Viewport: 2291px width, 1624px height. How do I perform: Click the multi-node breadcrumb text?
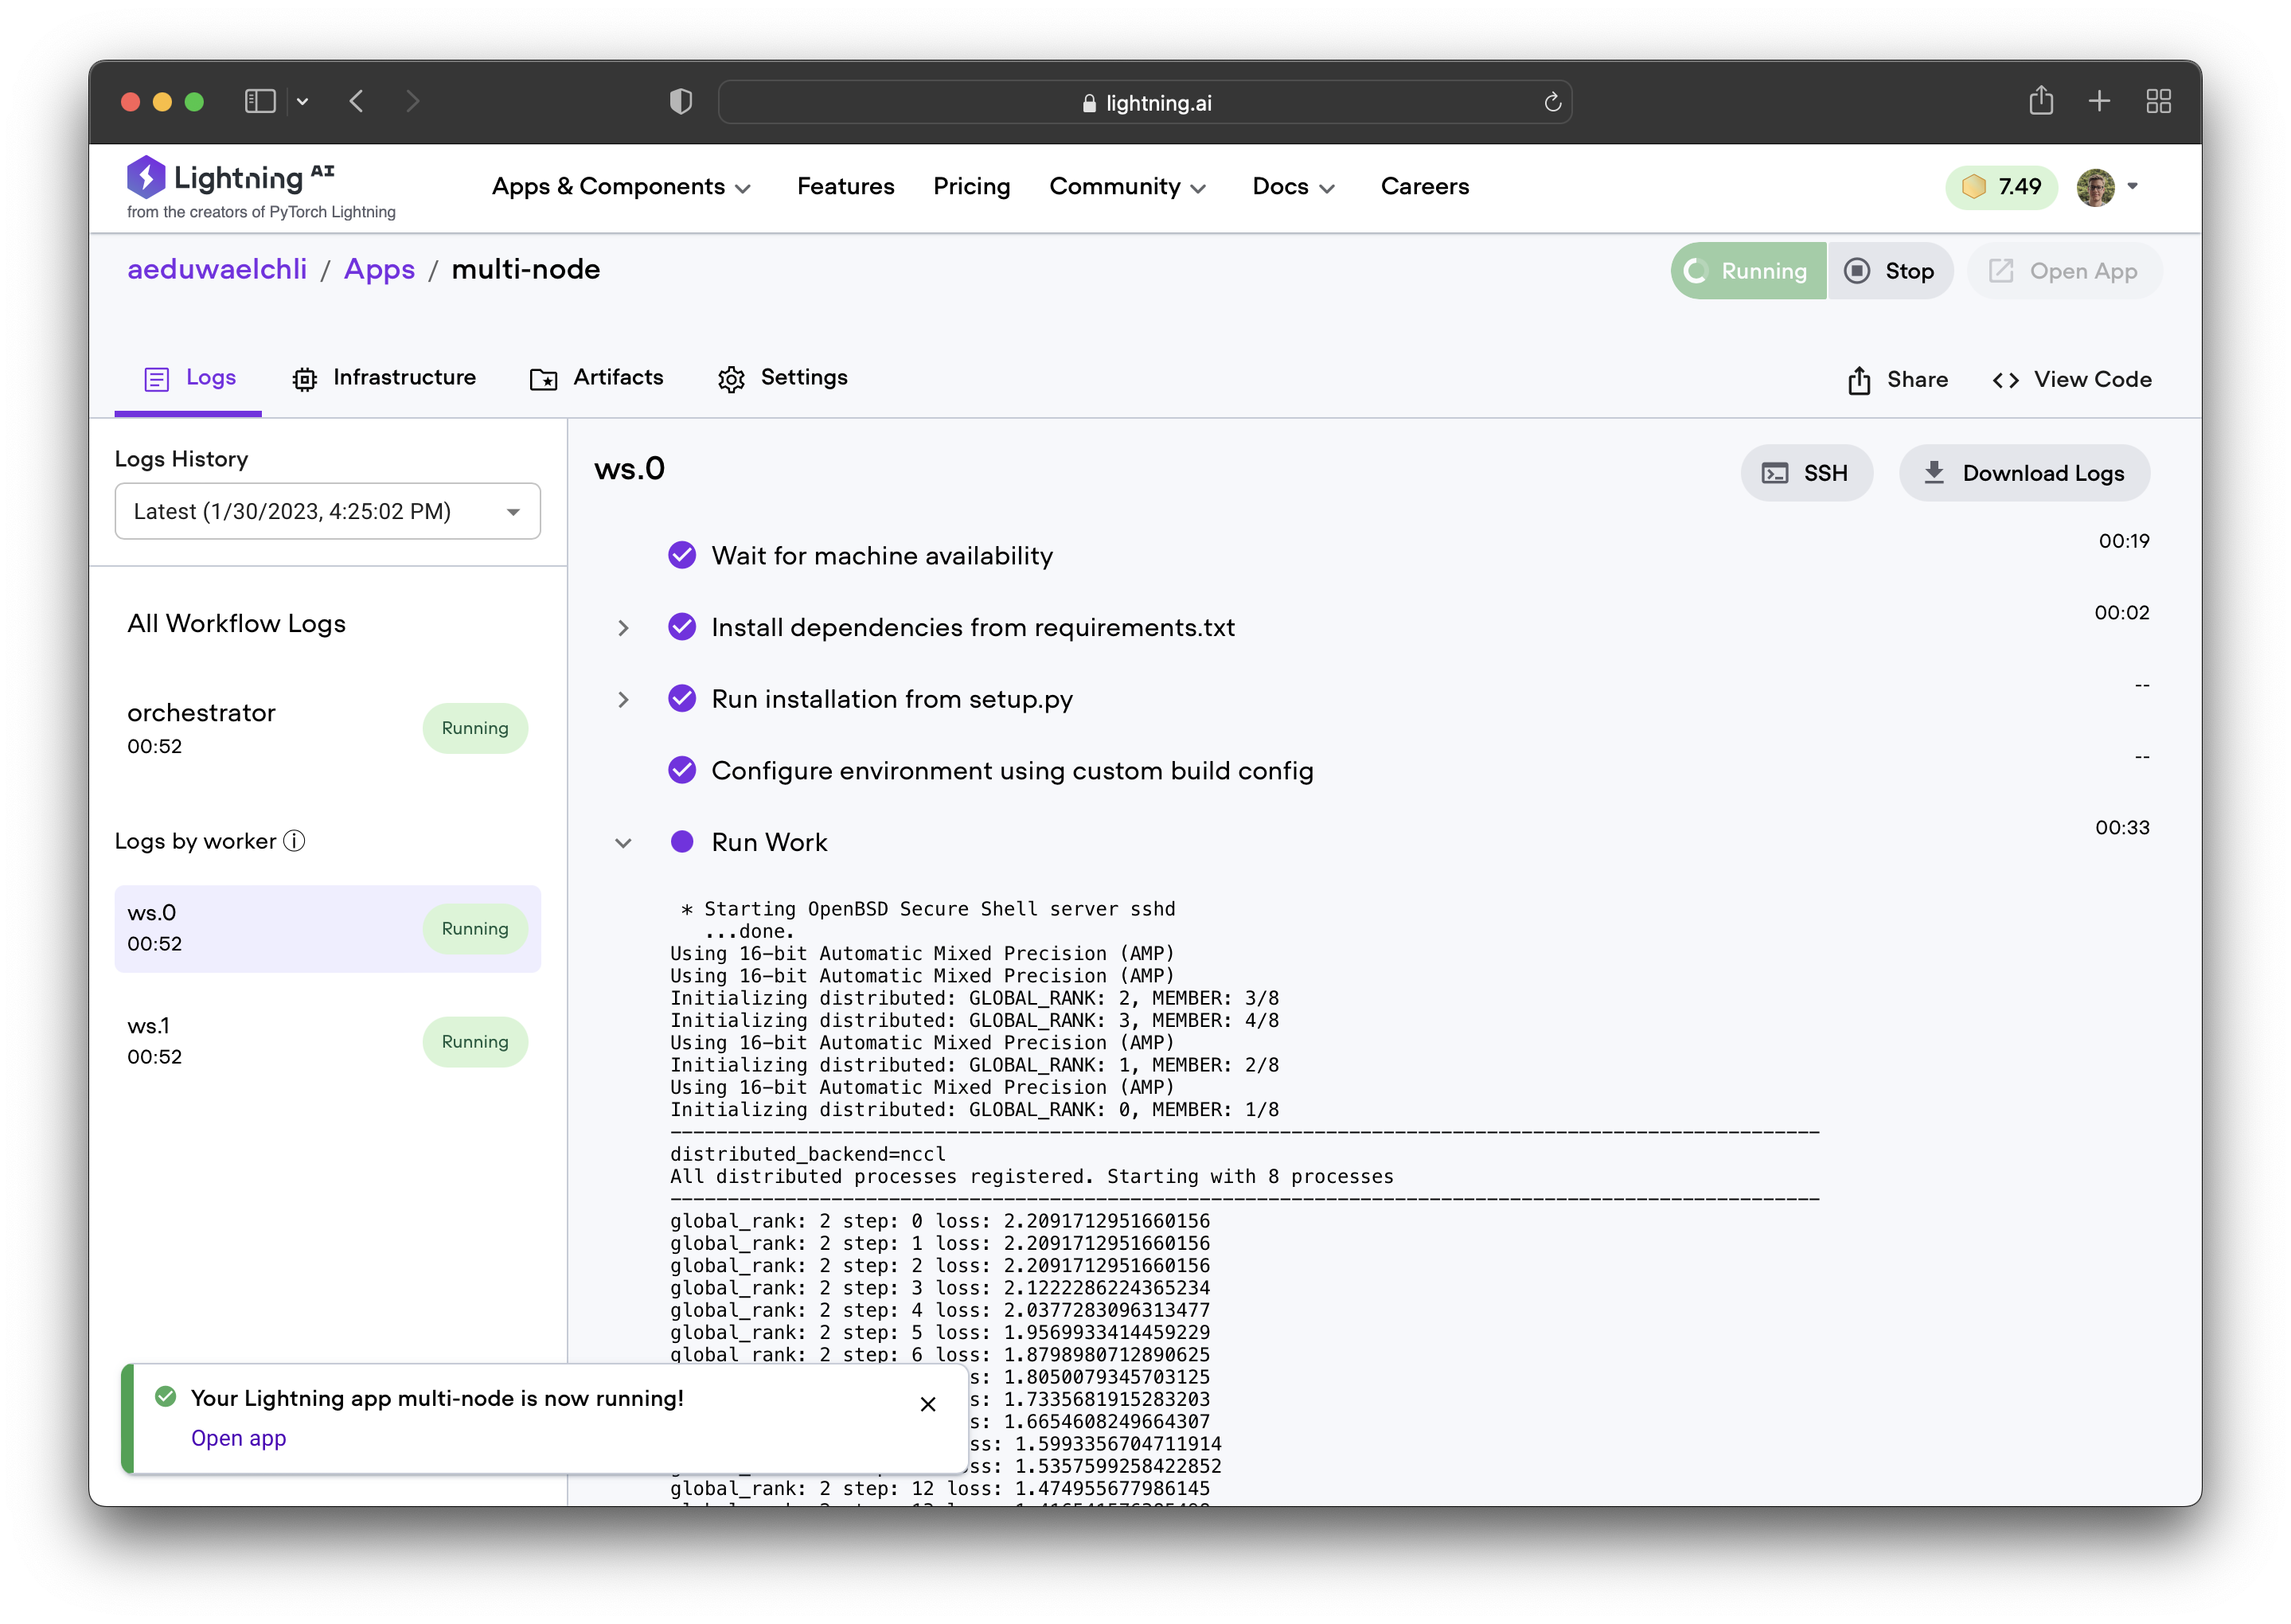pos(526,270)
